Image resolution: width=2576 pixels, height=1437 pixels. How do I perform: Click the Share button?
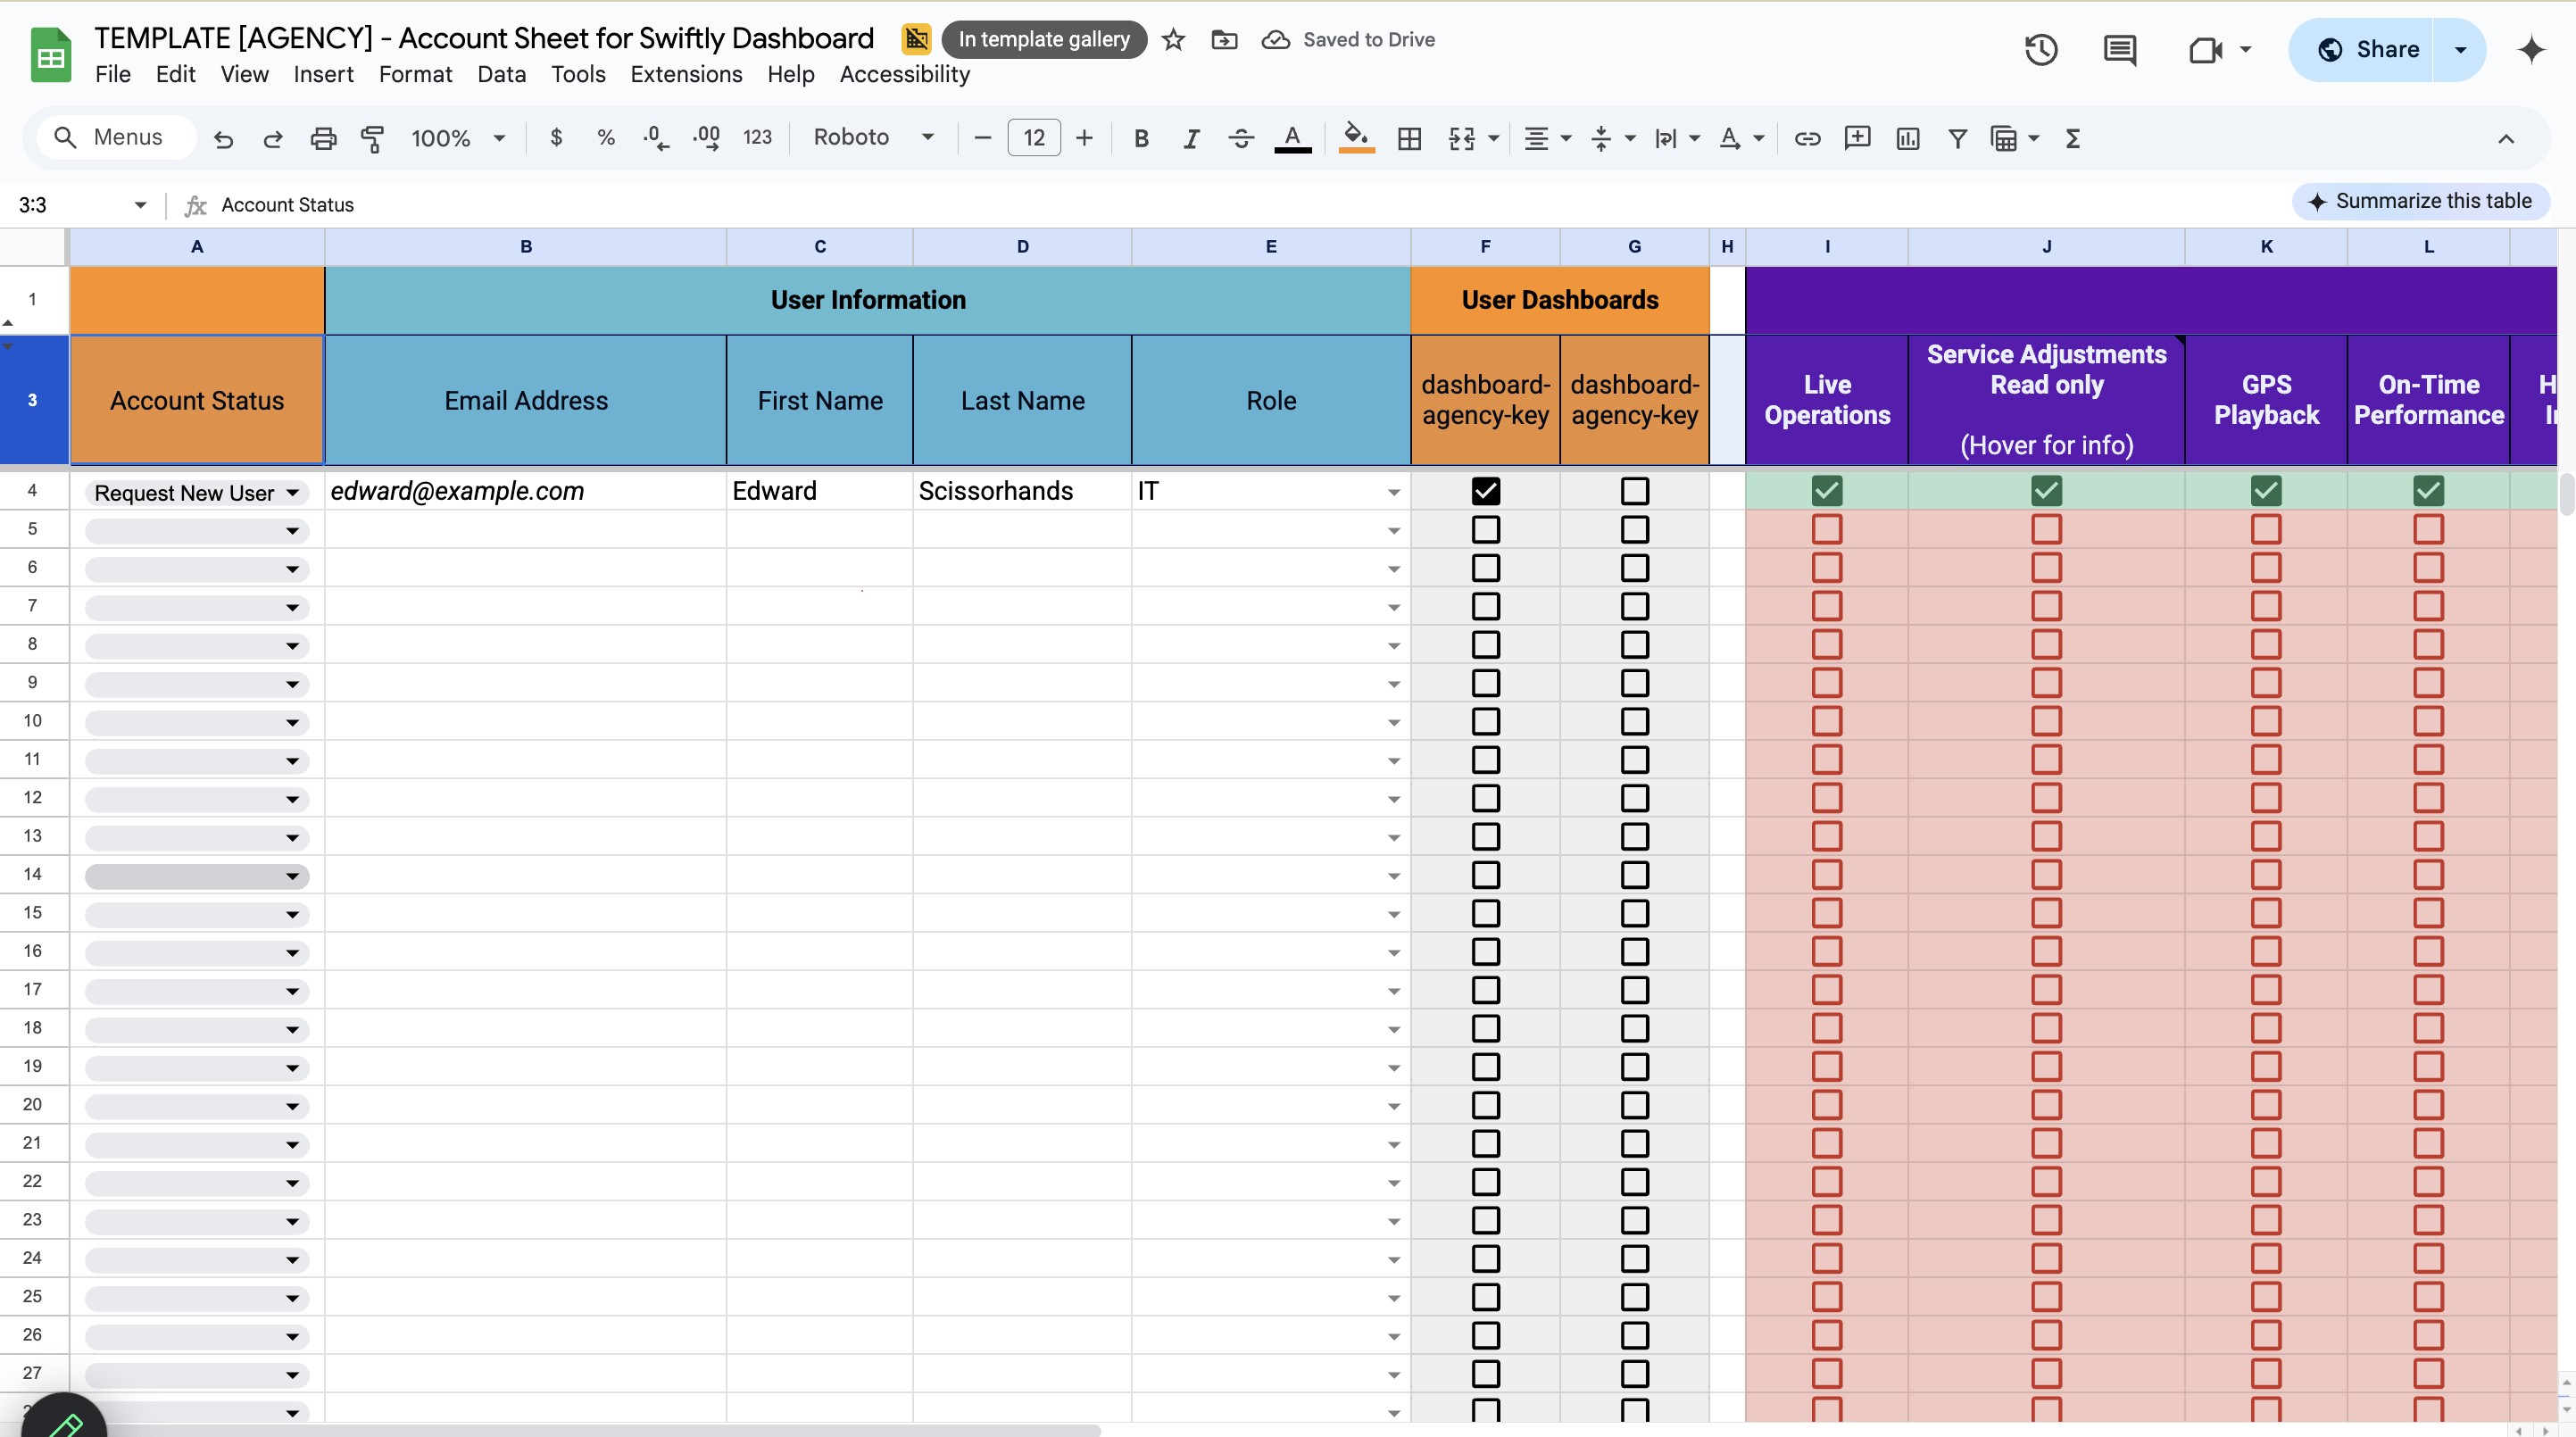[x=2367, y=50]
